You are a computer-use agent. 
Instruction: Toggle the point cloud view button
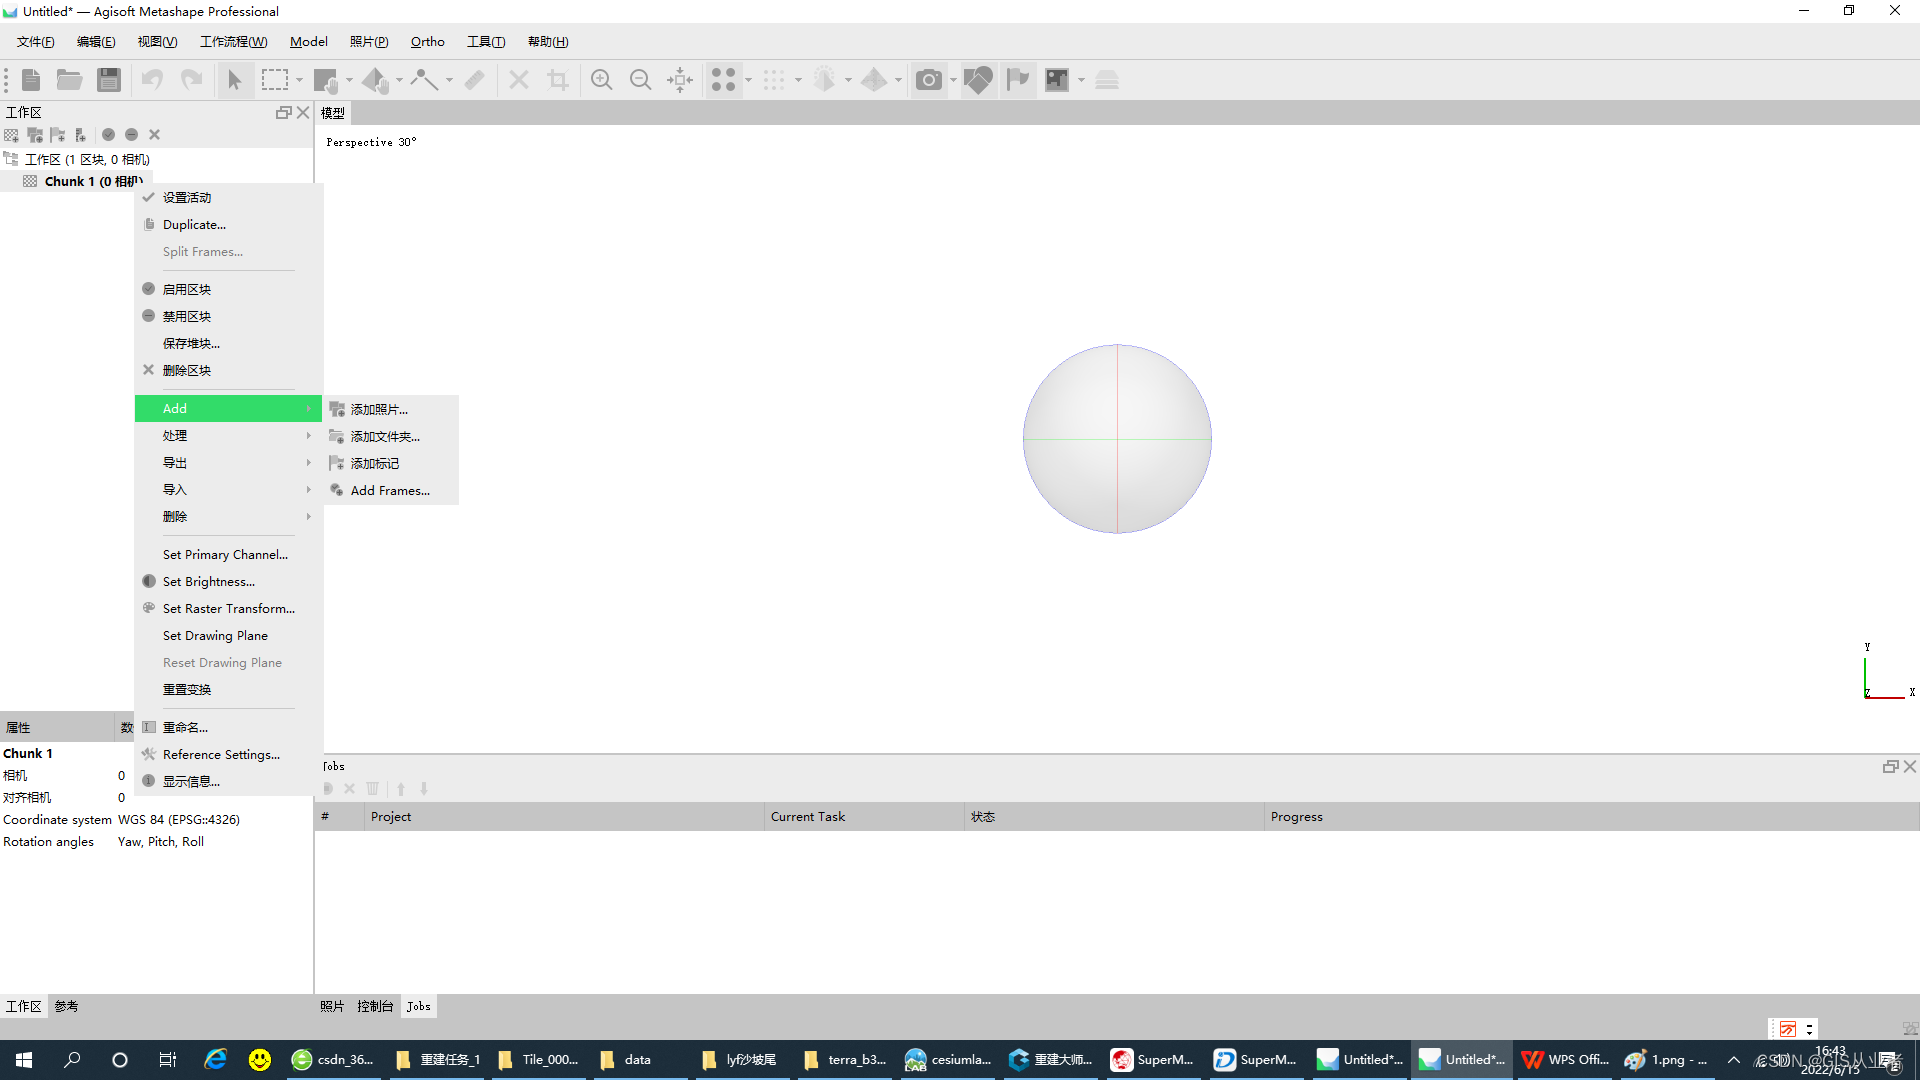coord(723,80)
